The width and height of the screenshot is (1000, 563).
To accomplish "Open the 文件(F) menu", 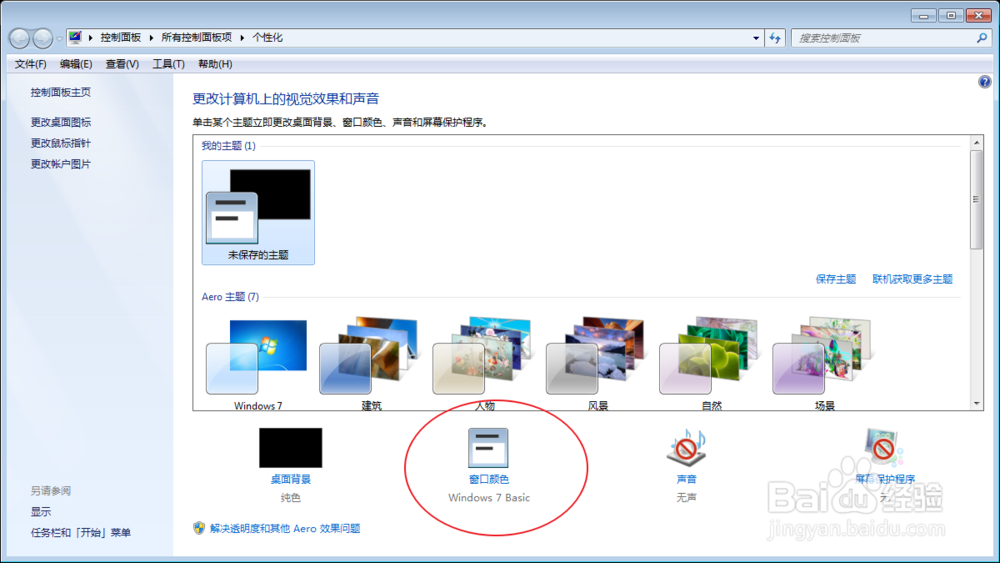I will (x=31, y=64).
